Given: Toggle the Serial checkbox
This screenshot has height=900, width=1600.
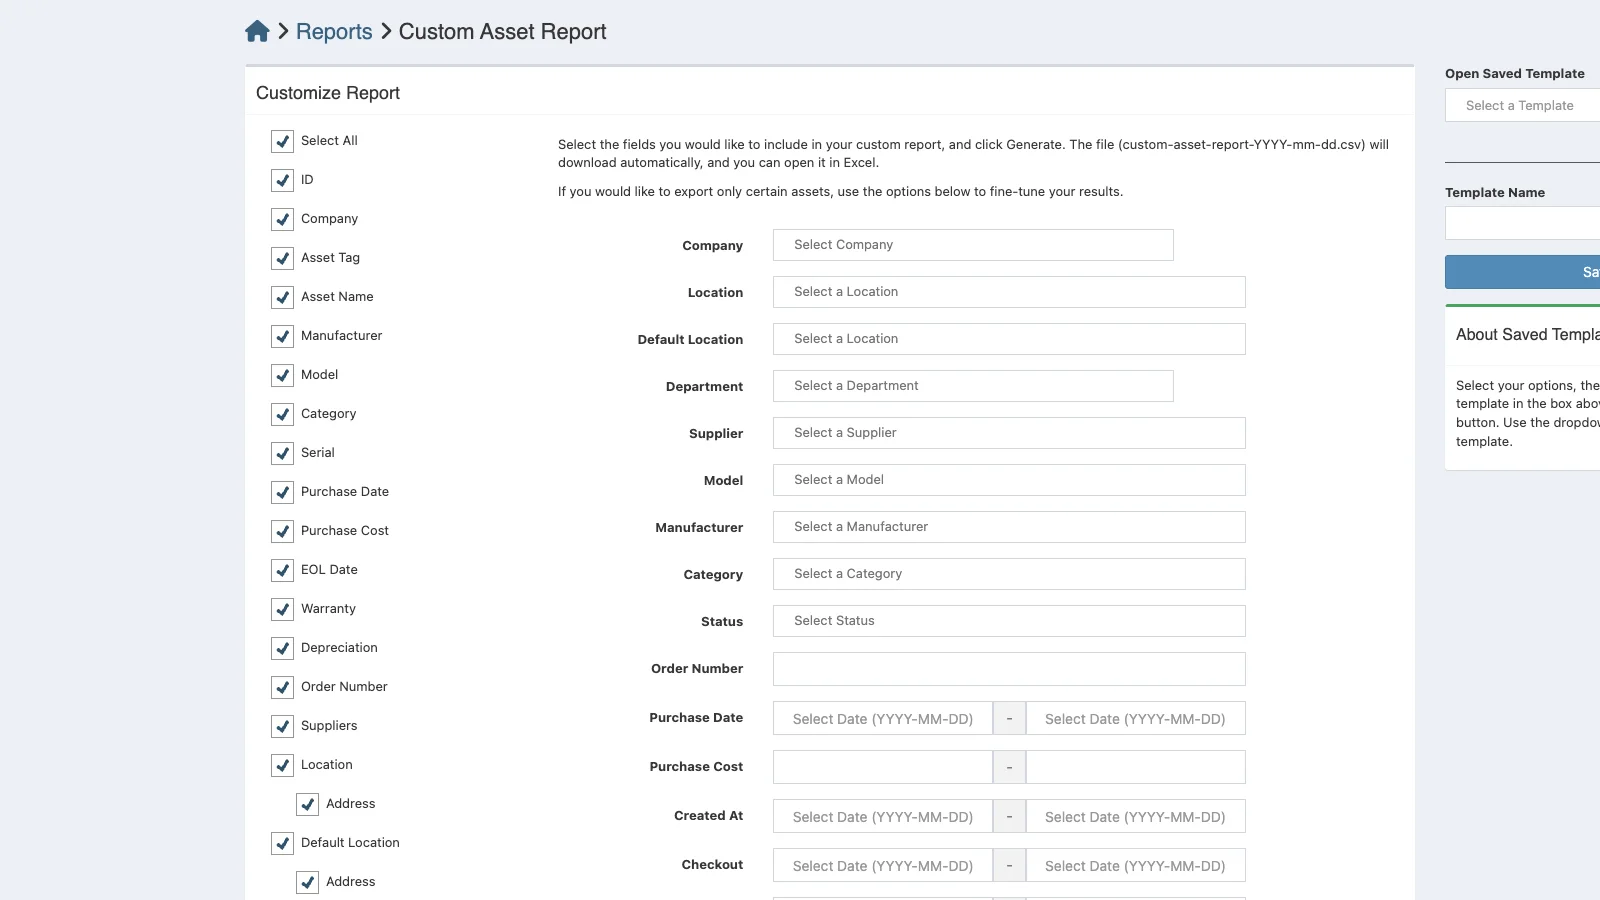Looking at the screenshot, I should tap(282, 453).
